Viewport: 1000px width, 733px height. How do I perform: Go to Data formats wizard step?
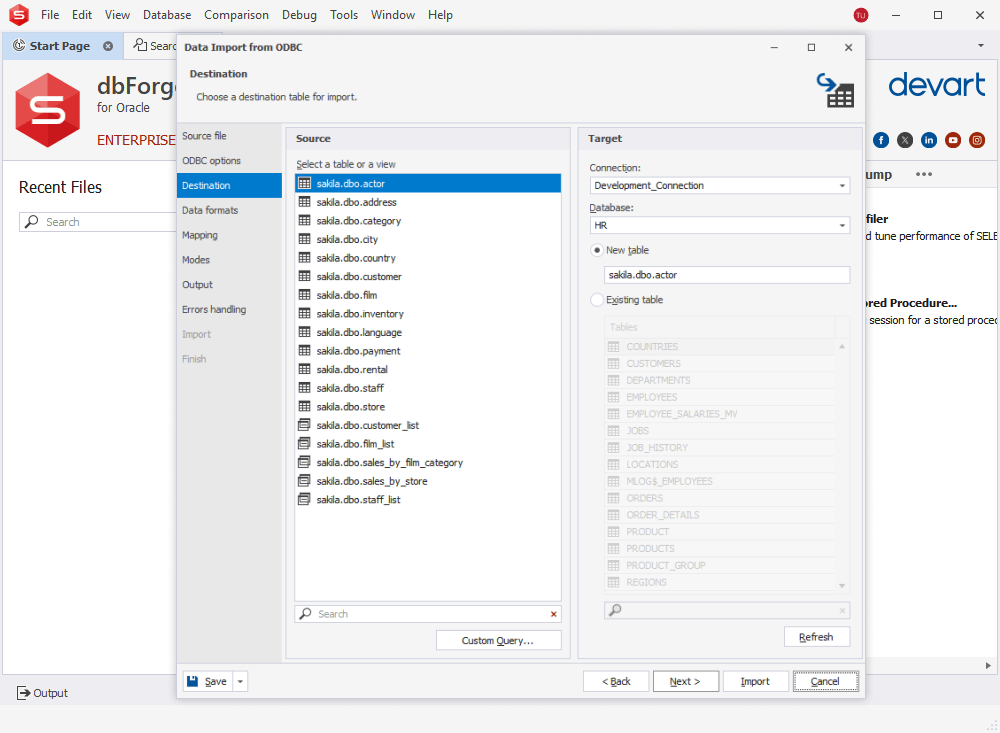point(229,210)
